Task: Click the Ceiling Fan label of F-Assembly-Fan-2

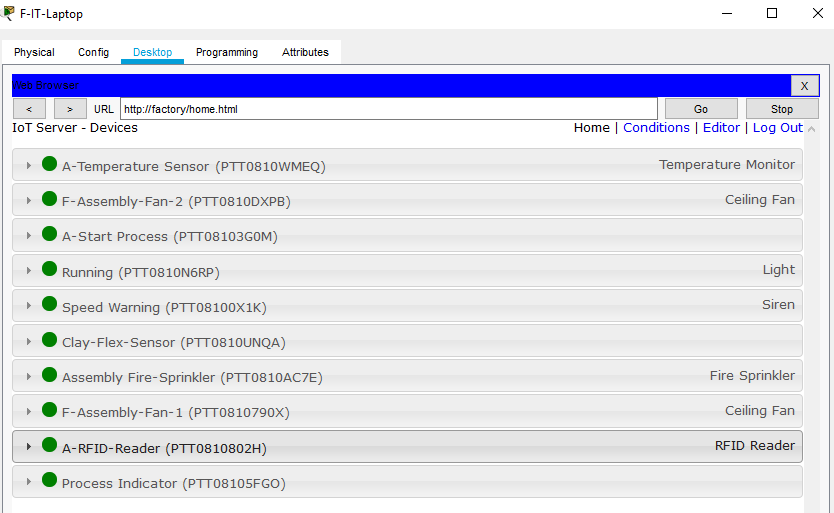Action: 760,200
